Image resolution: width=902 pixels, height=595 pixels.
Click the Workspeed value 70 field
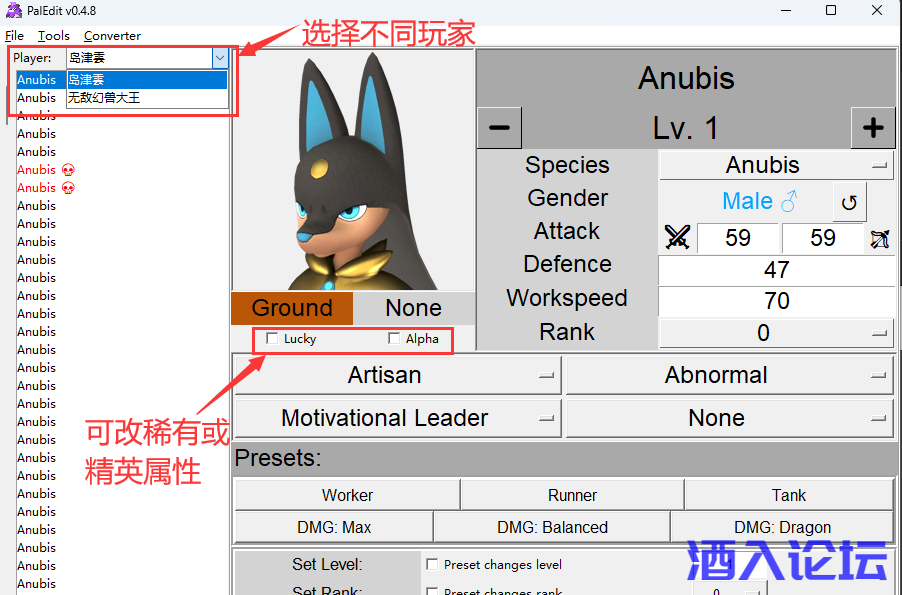click(x=777, y=301)
